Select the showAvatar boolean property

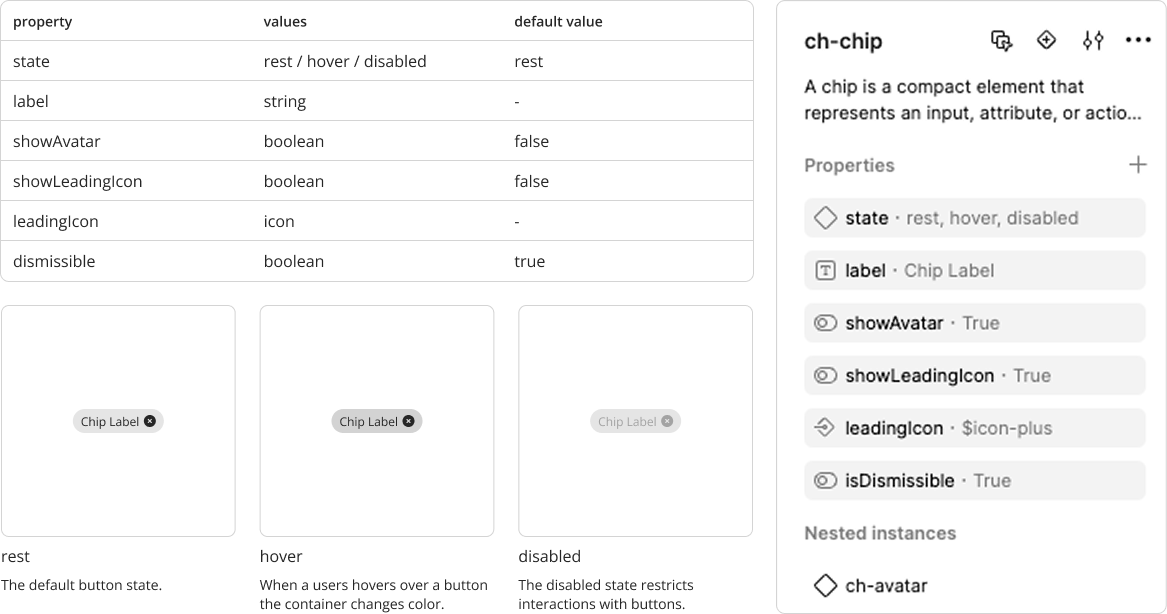974,323
